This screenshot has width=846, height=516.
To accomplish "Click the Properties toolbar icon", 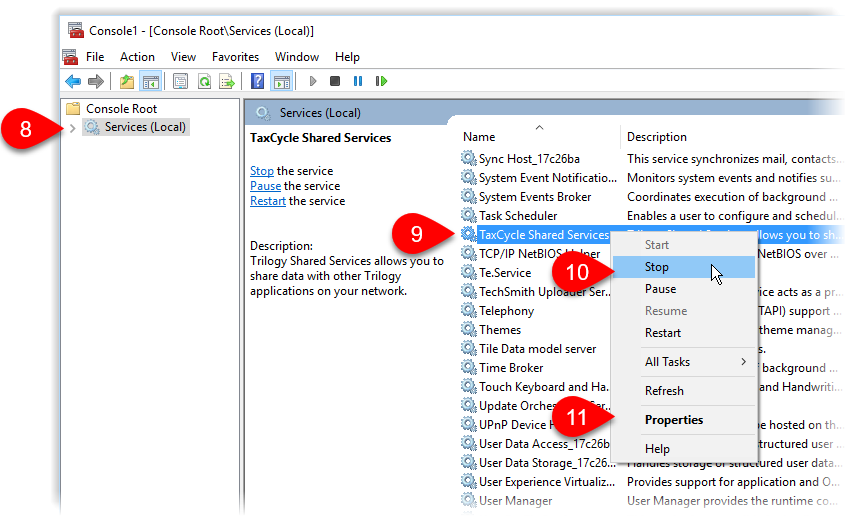I will coord(180,82).
